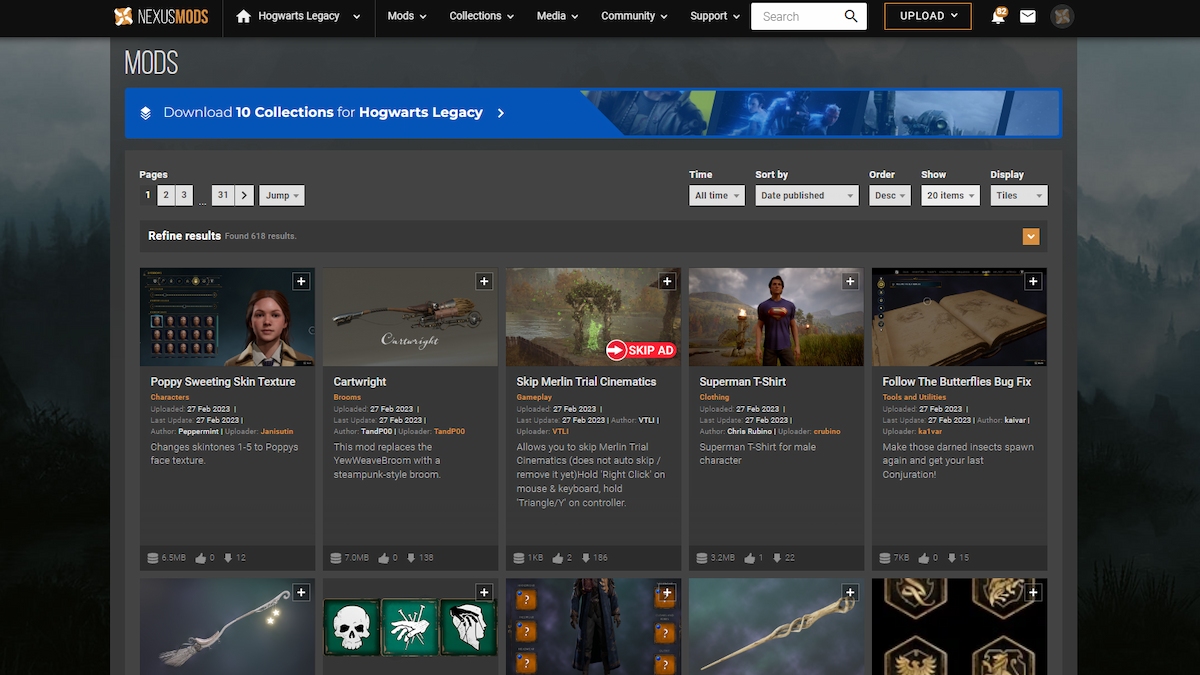This screenshot has height=675, width=1200.
Task: Open the messages envelope icon
Action: pyautogui.click(x=1027, y=16)
